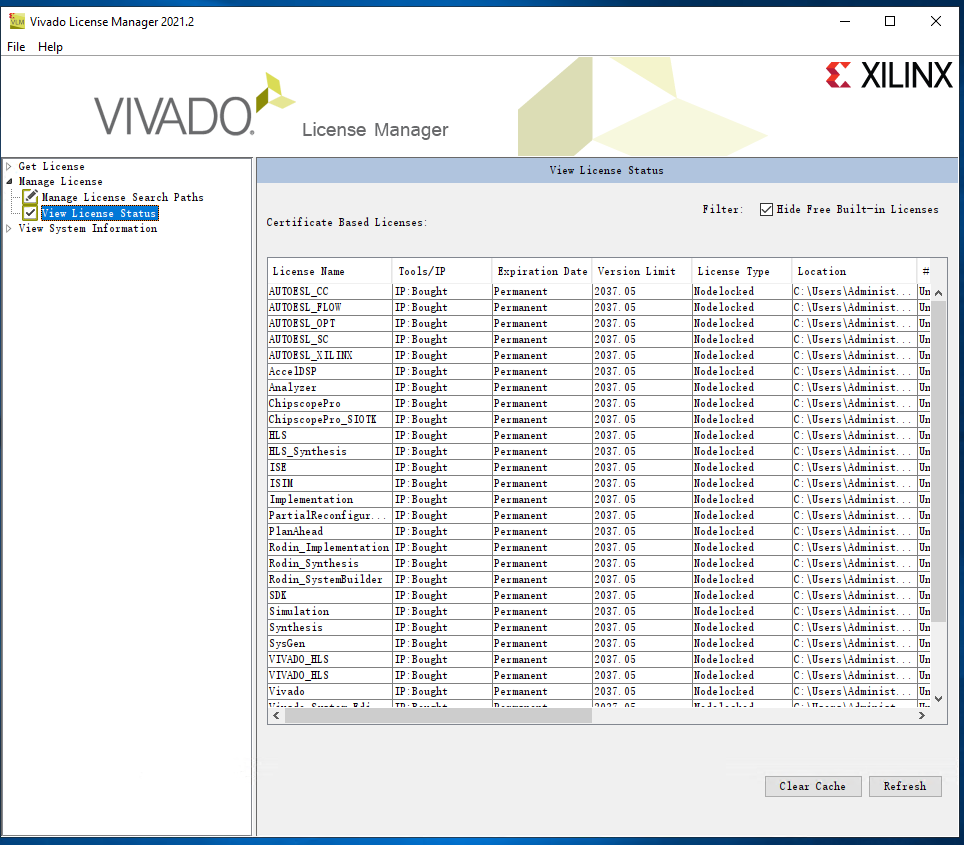The image size is (964, 845).
Task: Select the ISE license row
Action: coord(599,467)
